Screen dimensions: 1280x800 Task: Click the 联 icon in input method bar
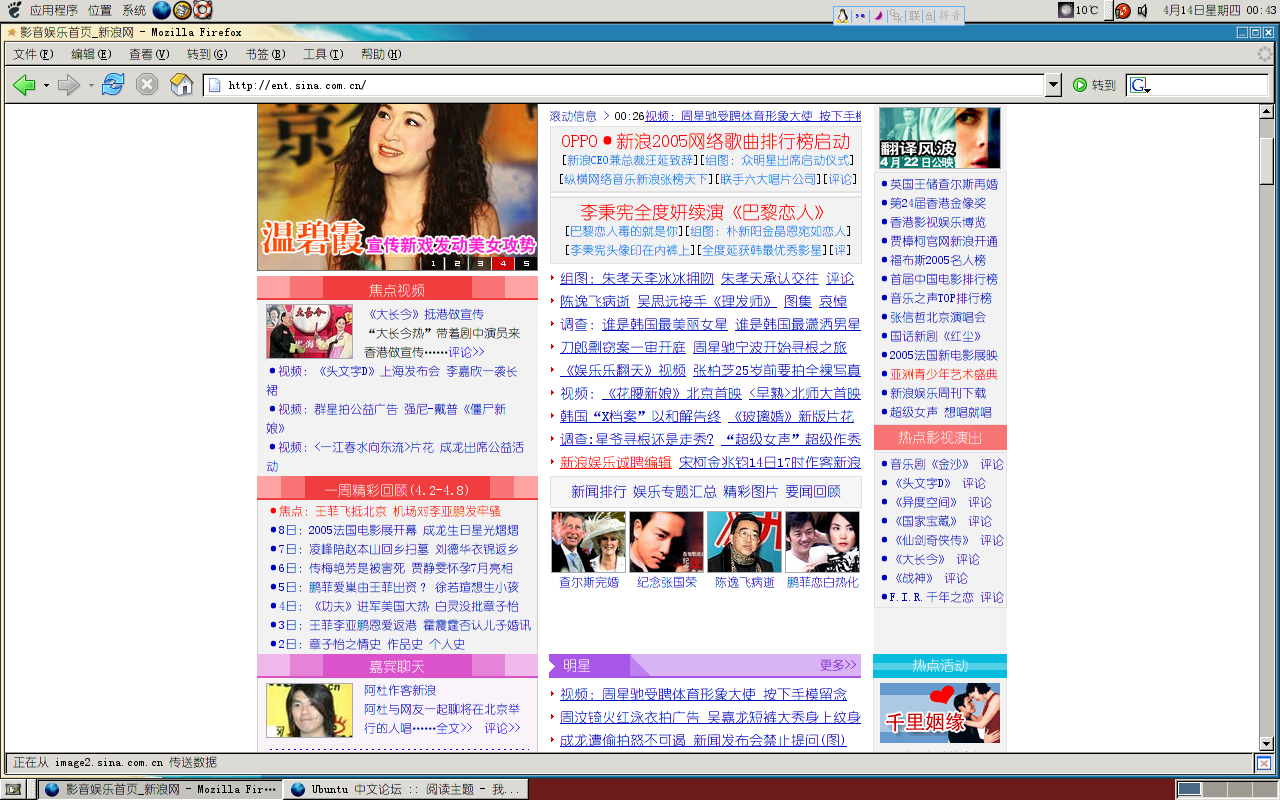913,16
